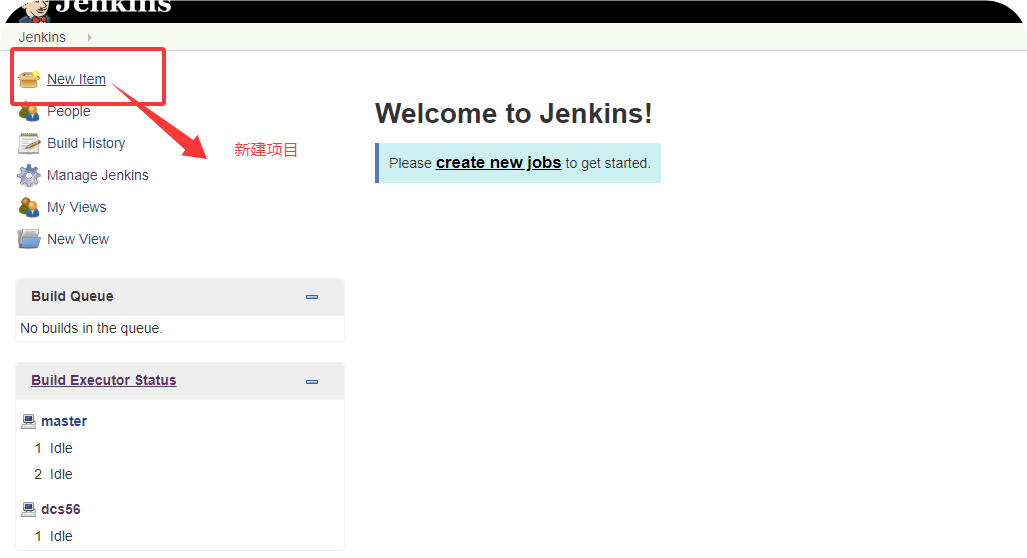Screen dimensions: 1027x558
Task: Click the New Item package icon
Action: coord(29,79)
